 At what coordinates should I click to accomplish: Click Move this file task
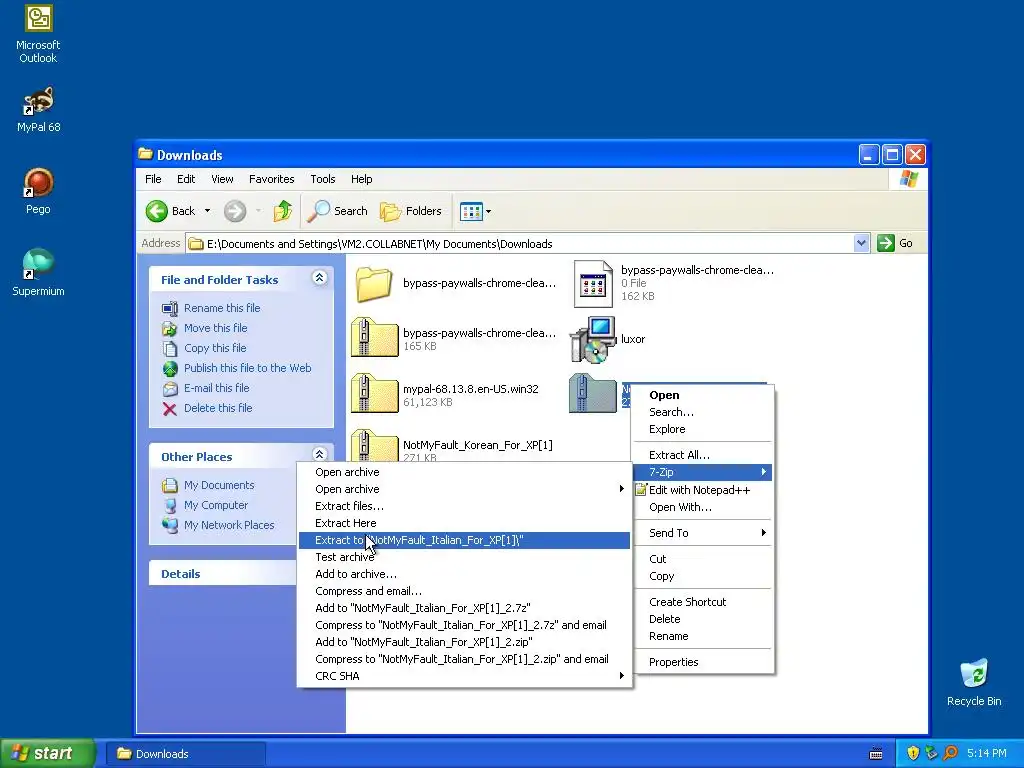point(215,328)
